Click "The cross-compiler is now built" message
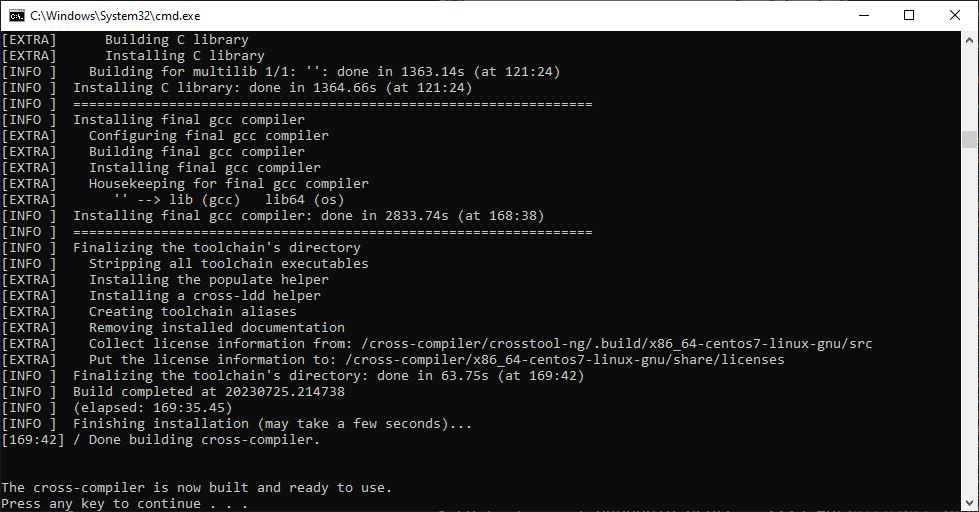 pyautogui.click(x=196, y=487)
